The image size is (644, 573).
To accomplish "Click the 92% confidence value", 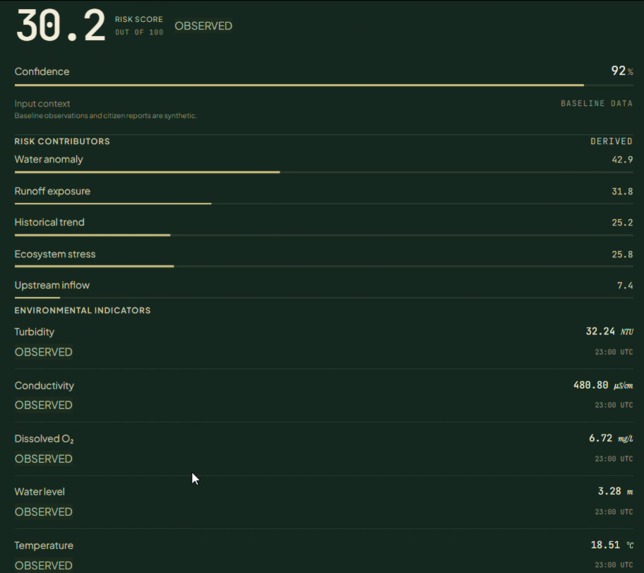I will [622, 71].
